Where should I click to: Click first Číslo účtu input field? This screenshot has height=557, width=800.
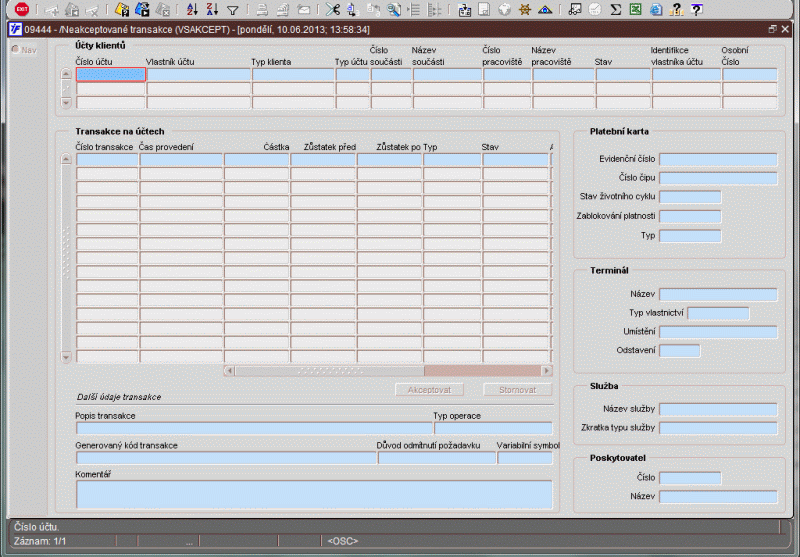point(111,75)
